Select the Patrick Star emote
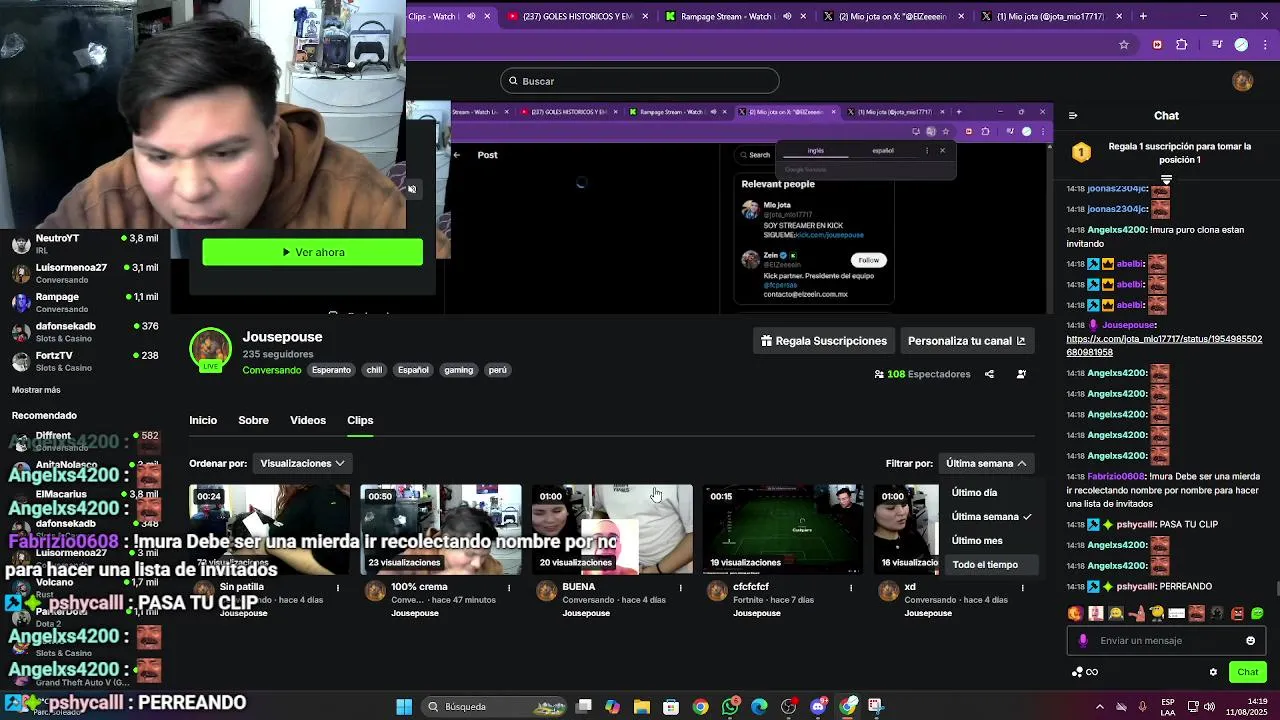 point(1136,613)
